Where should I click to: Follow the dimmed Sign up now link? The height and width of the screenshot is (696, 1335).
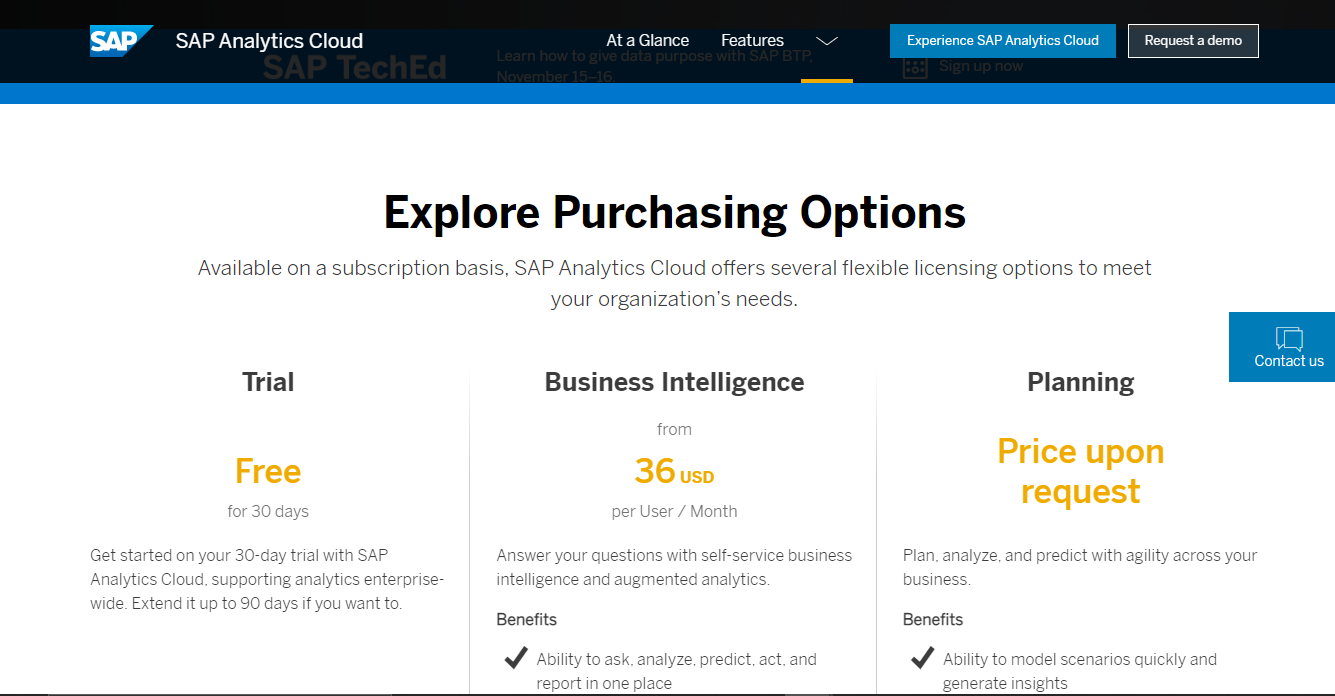tap(980, 67)
